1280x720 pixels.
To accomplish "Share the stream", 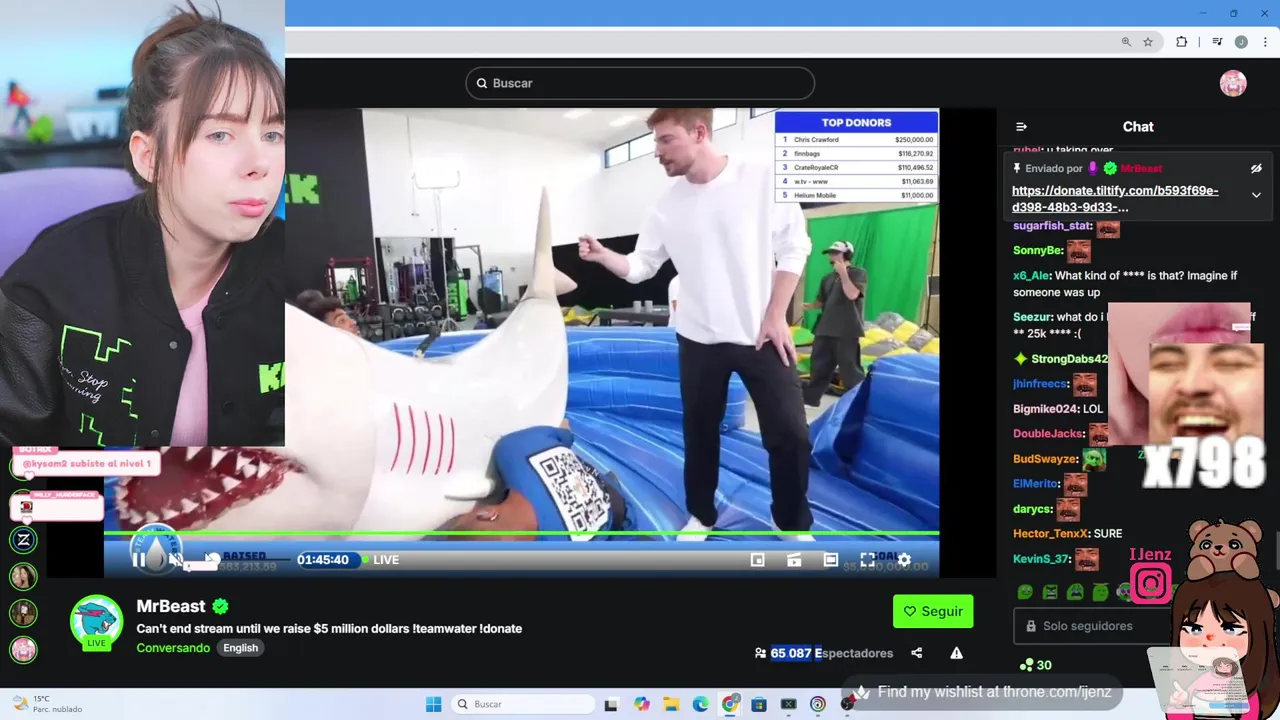I will 916,653.
